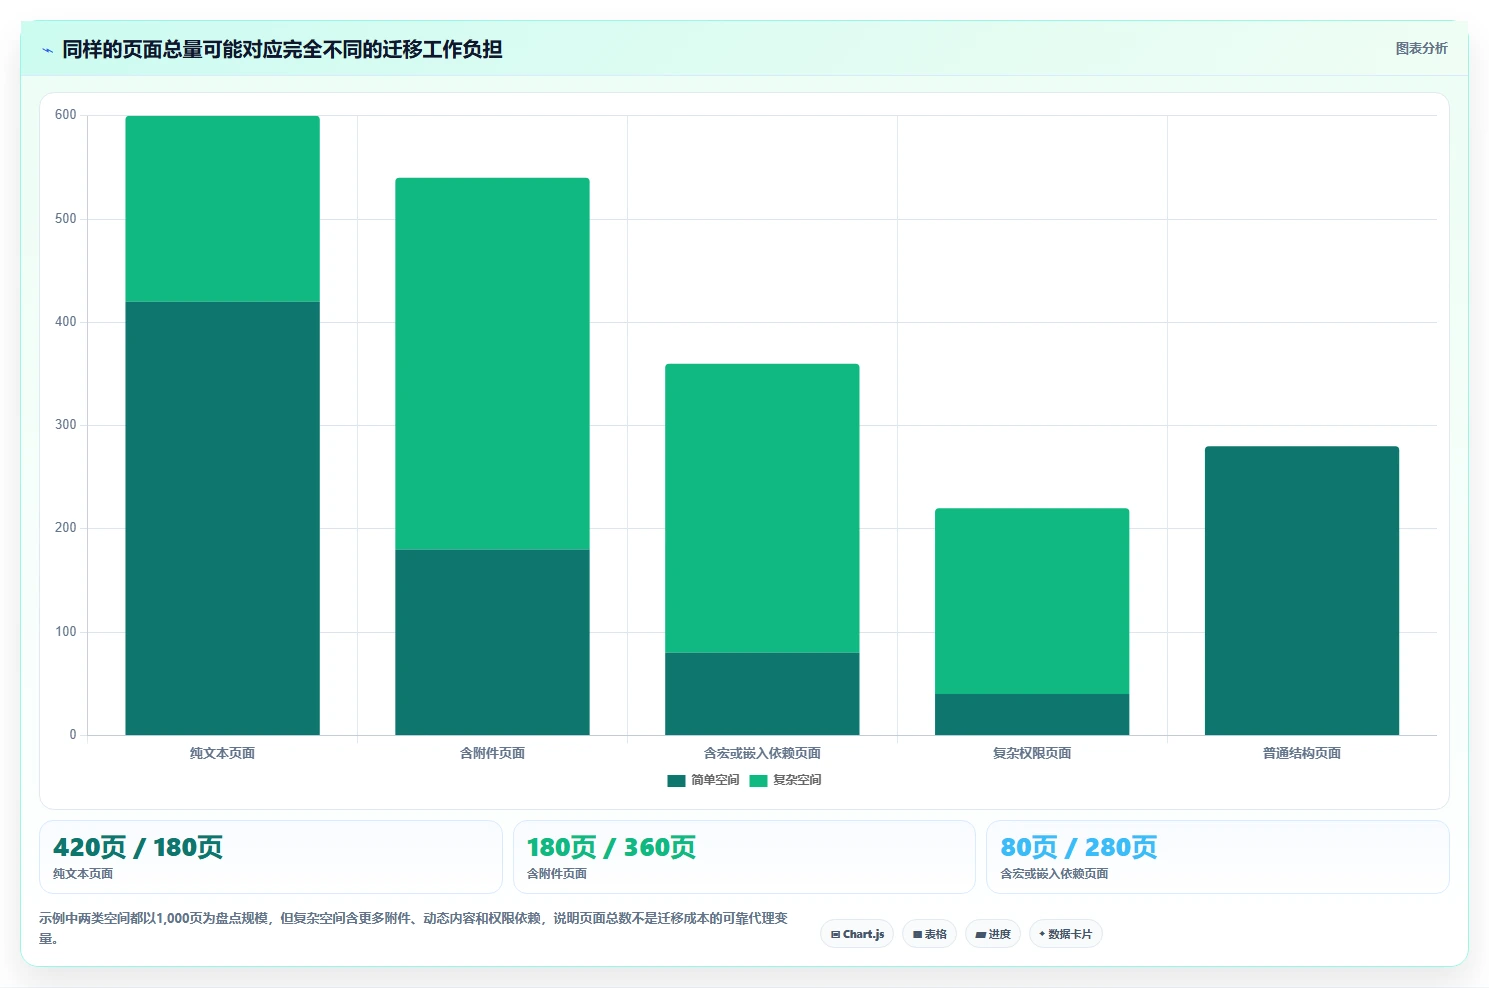The height and width of the screenshot is (988, 1489).
Task: Click the 复杂空间 legend text
Action: point(797,780)
